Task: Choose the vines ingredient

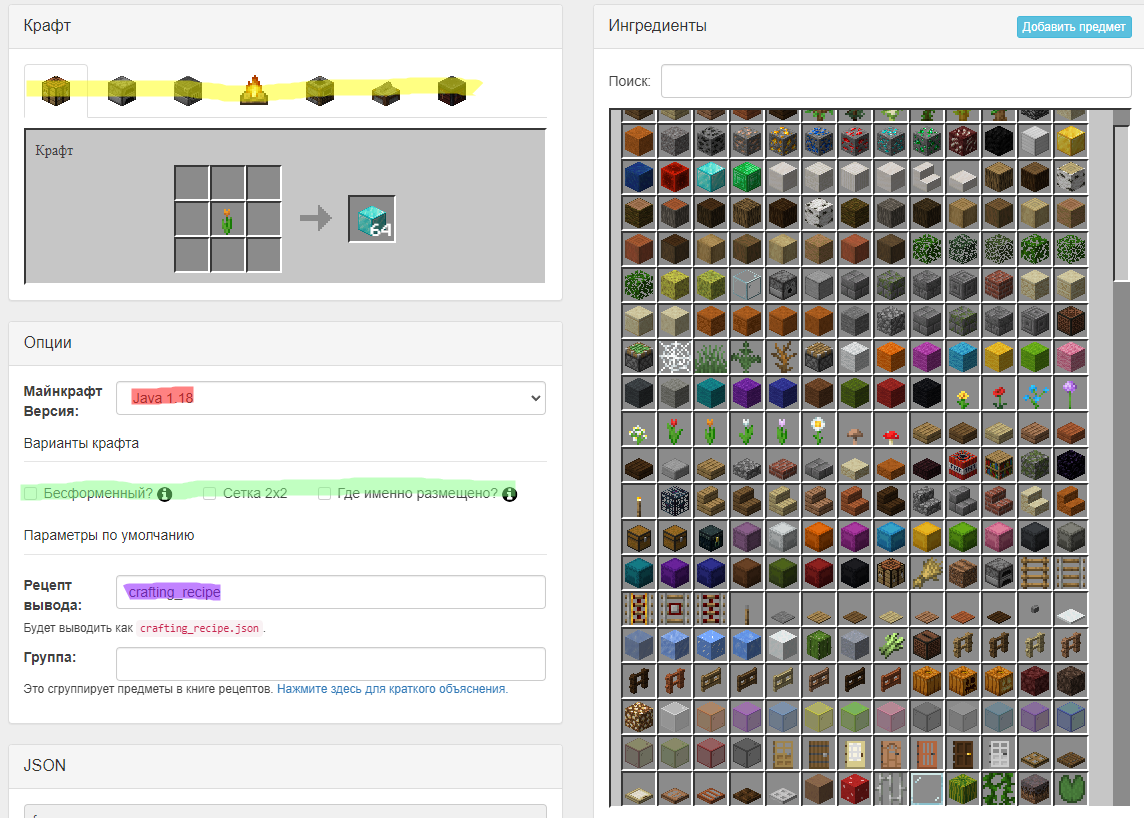Action: click(999, 789)
